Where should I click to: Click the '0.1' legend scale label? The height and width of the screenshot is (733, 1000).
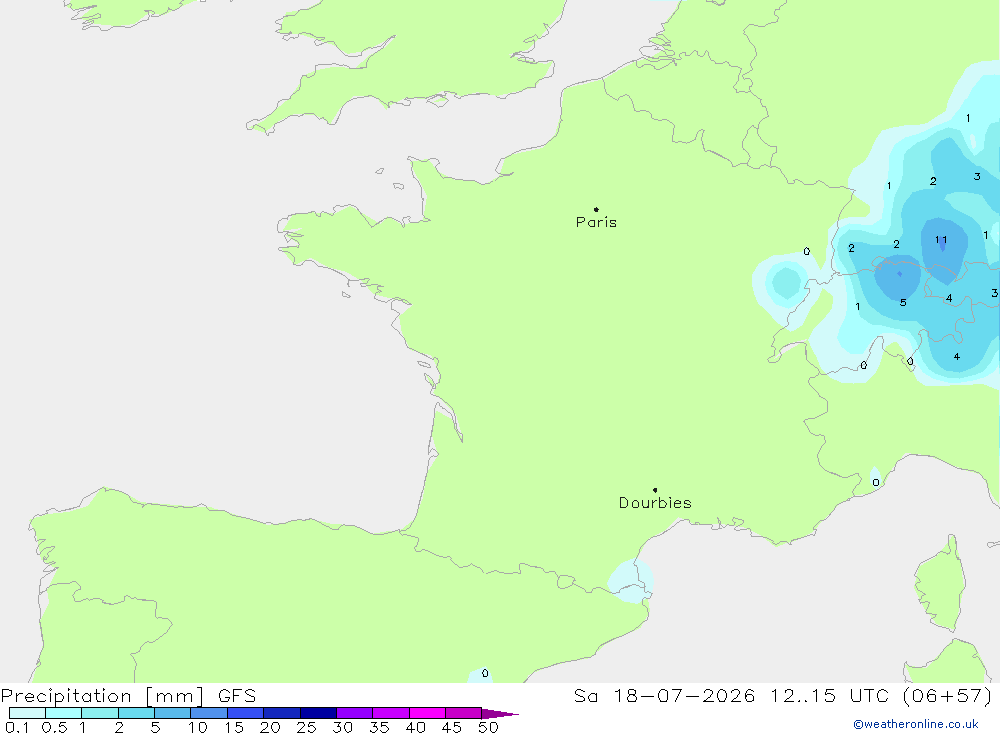click(17, 727)
